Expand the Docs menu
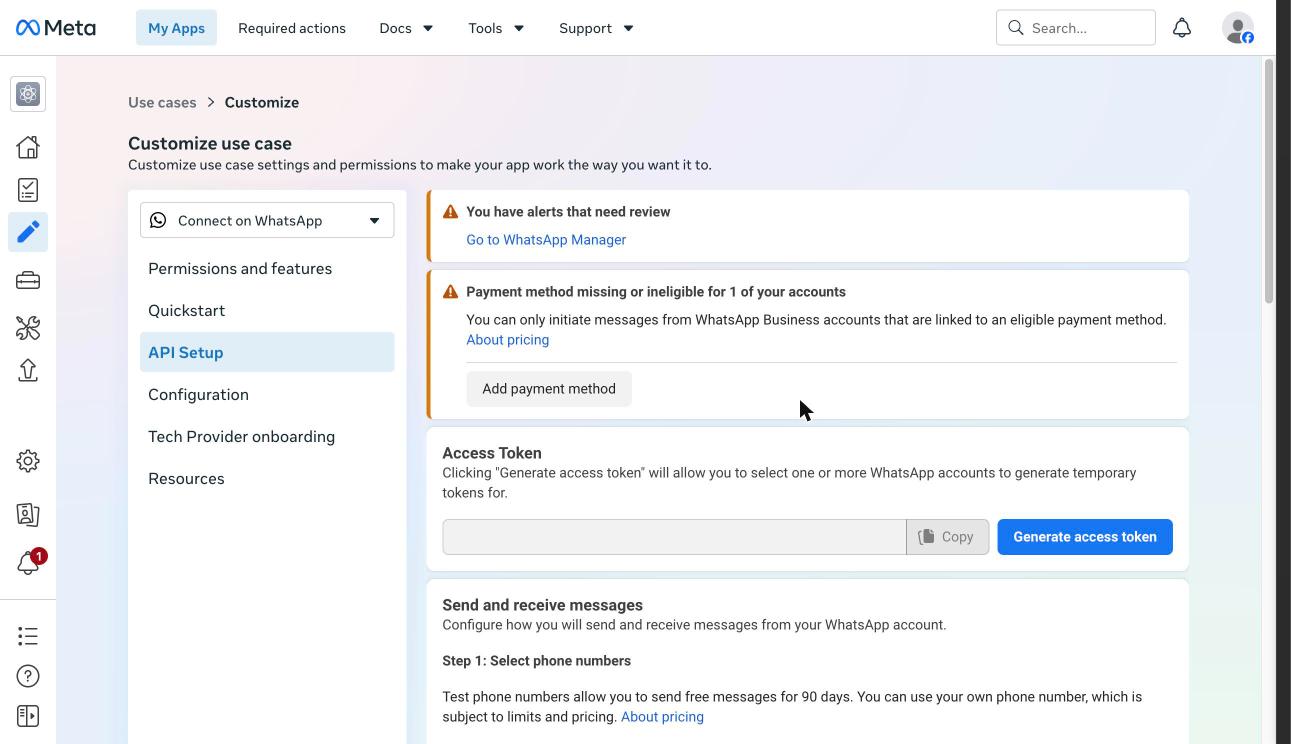 click(x=406, y=28)
